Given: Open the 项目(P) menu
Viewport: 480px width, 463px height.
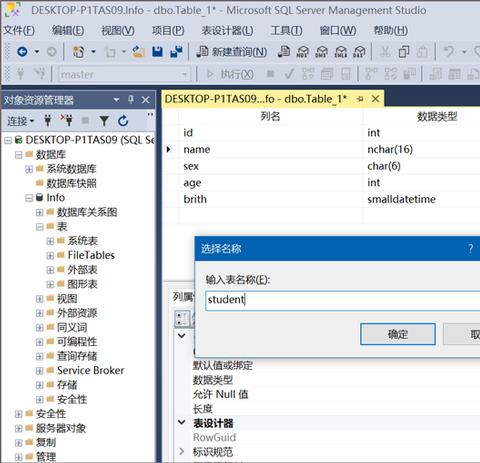Looking at the screenshot, I should 168,31.
